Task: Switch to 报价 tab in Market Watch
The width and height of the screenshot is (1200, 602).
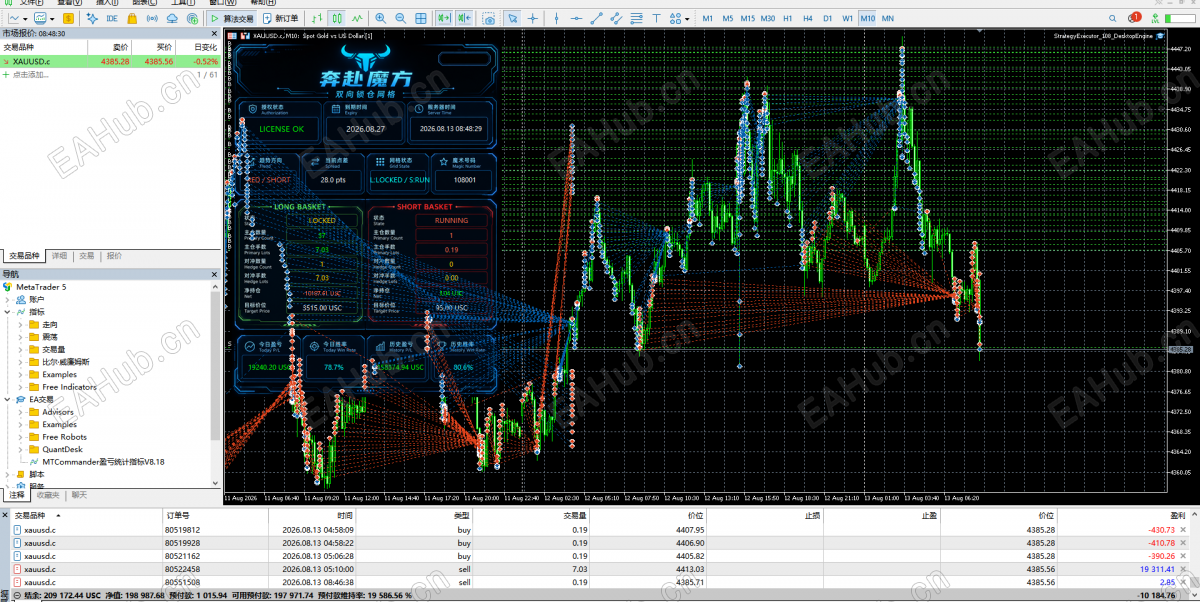Action: (x=115, y=256)
